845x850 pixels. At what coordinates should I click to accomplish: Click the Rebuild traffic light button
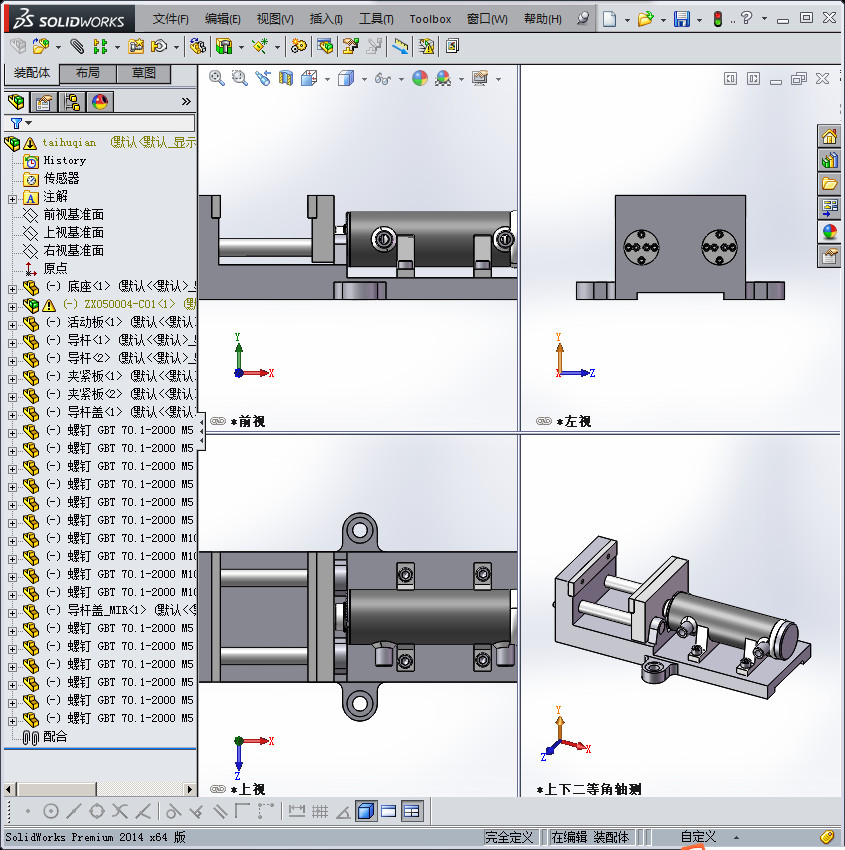(x=718, y=19)
